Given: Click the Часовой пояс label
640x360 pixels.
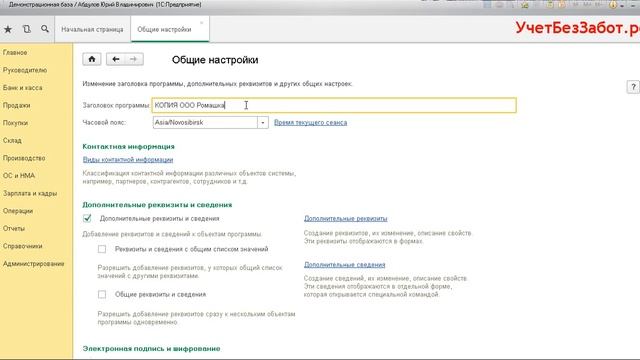Looking at the screenshot, I should click(104, 122).
